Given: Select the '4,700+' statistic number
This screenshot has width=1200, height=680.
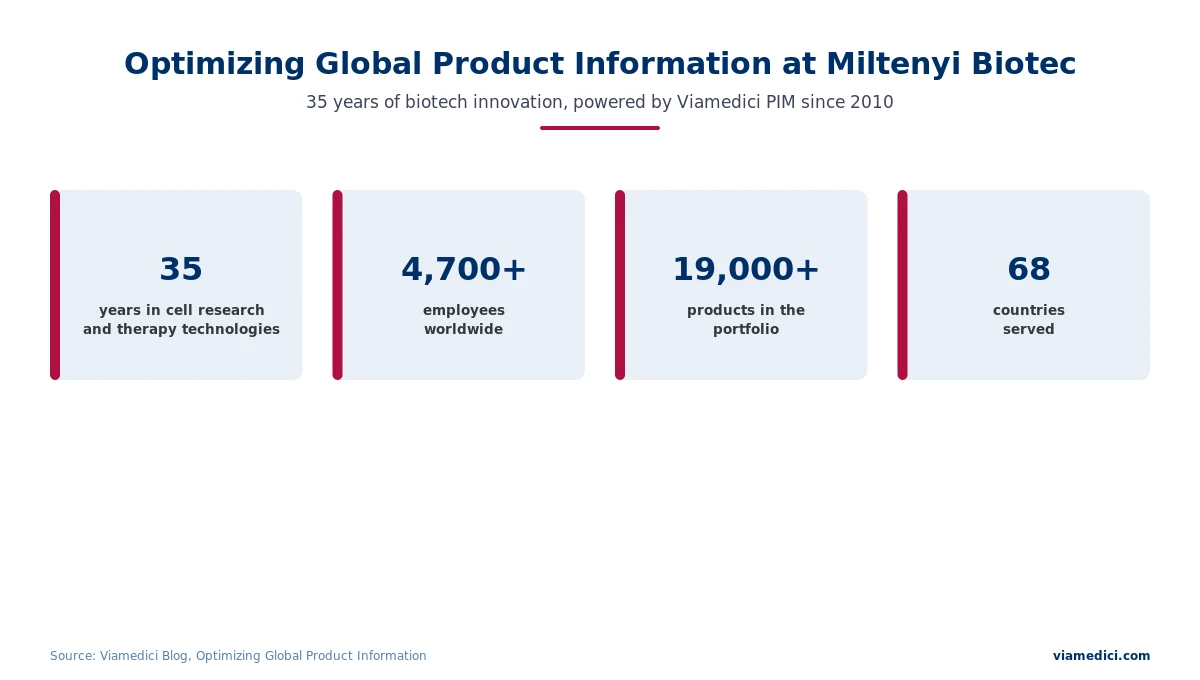Looking at the screenshot, I should click(464, 270).
